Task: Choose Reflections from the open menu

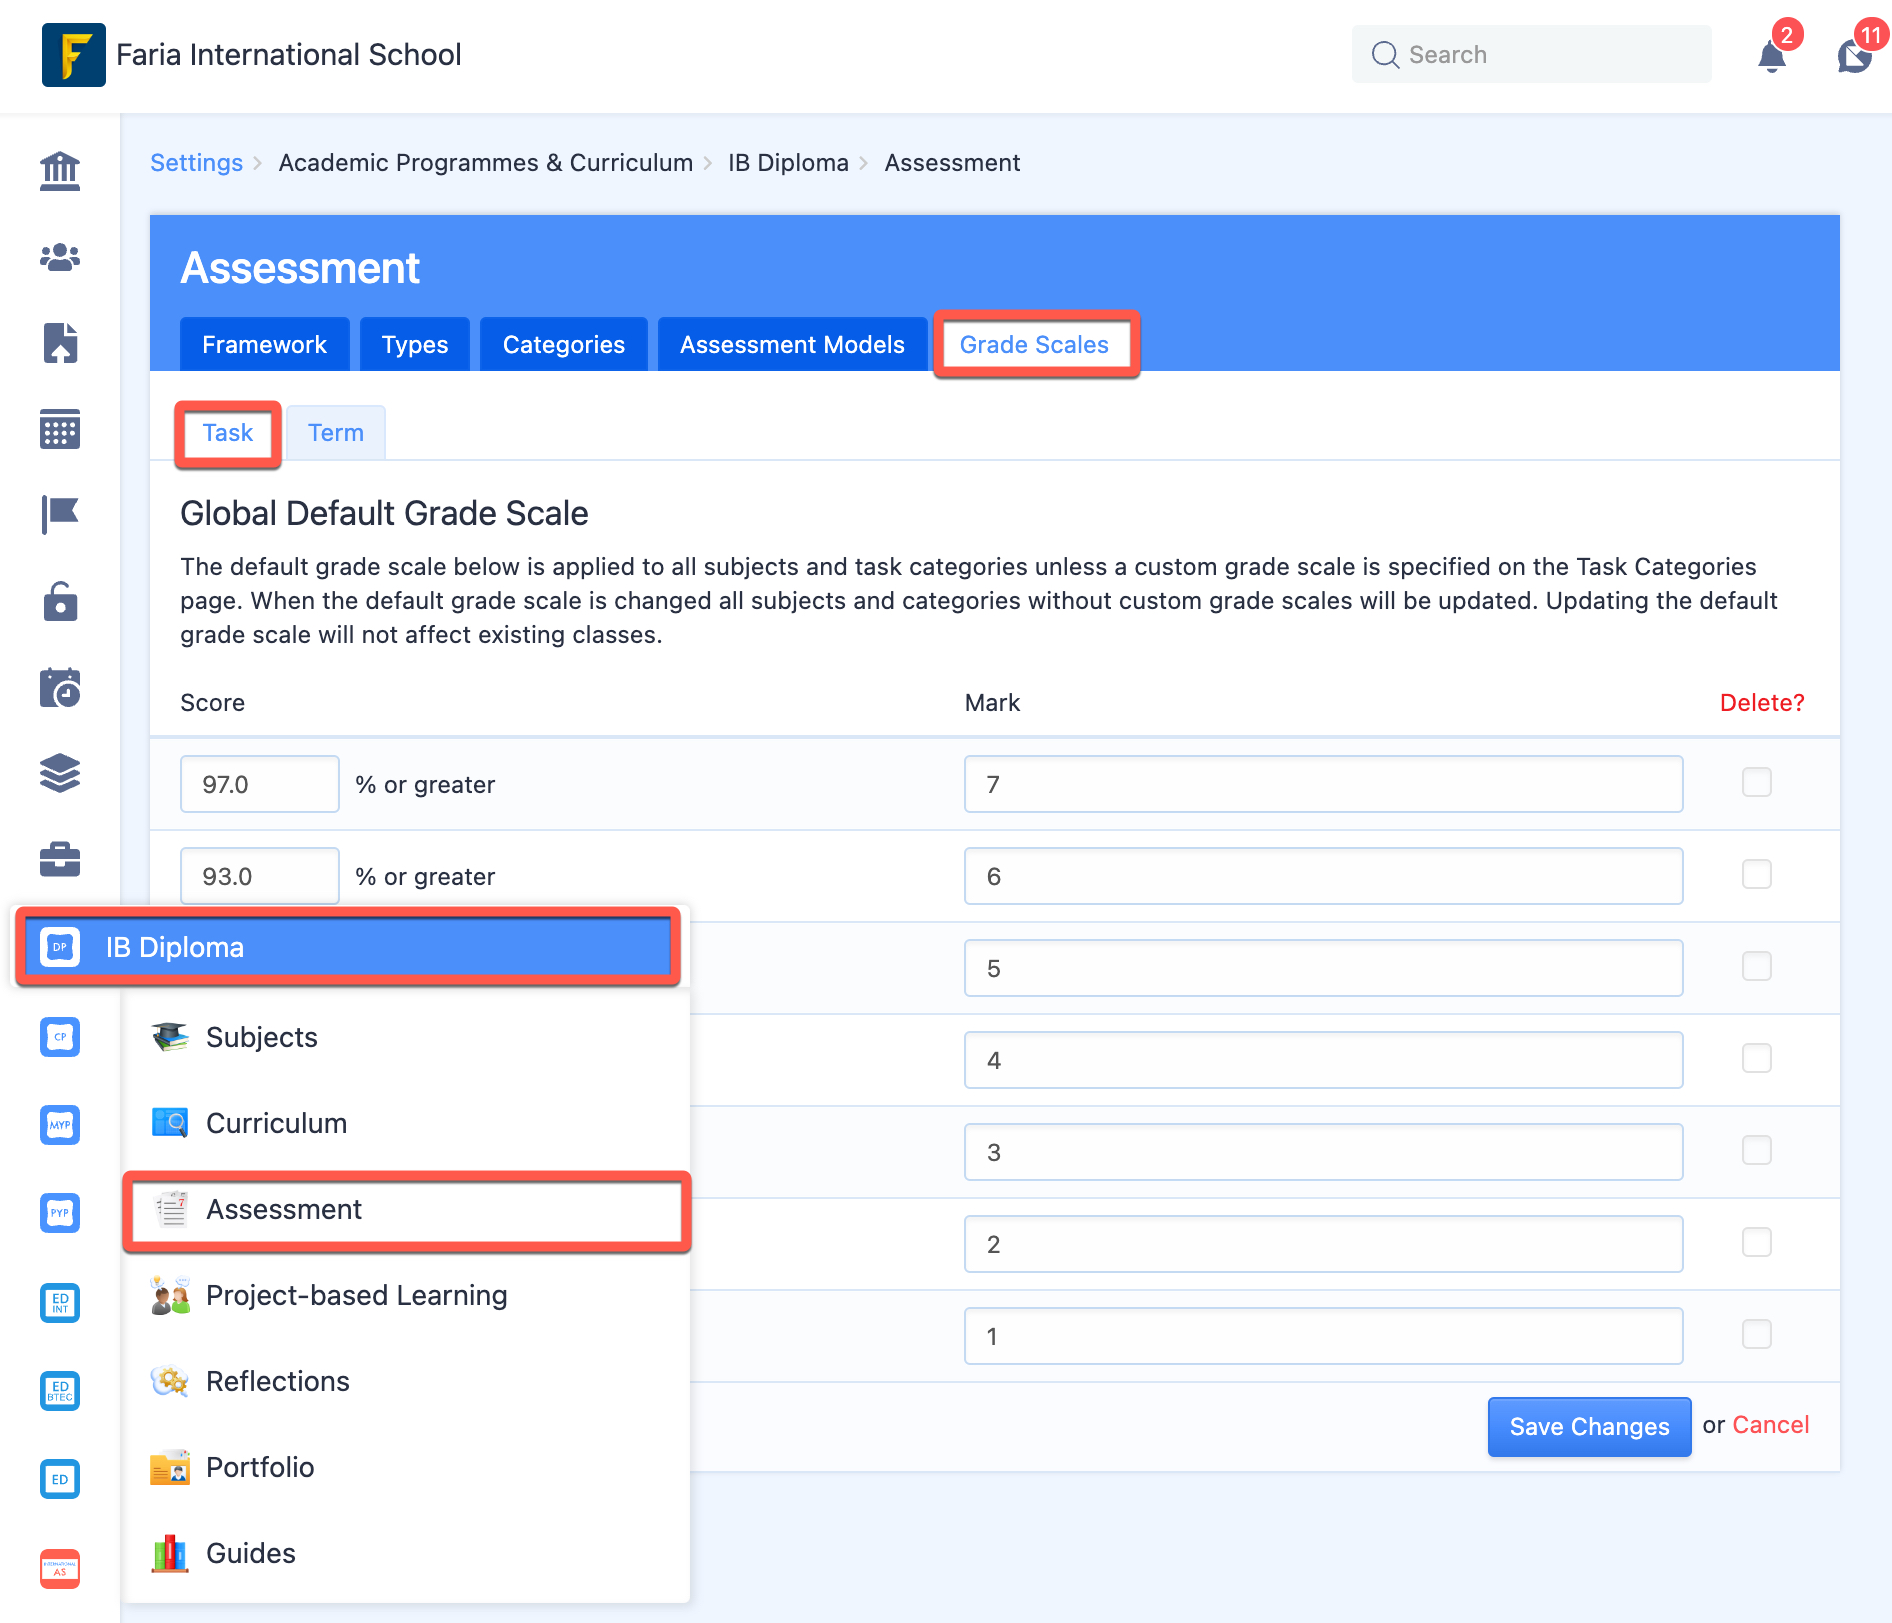Action: [277, 1381]
